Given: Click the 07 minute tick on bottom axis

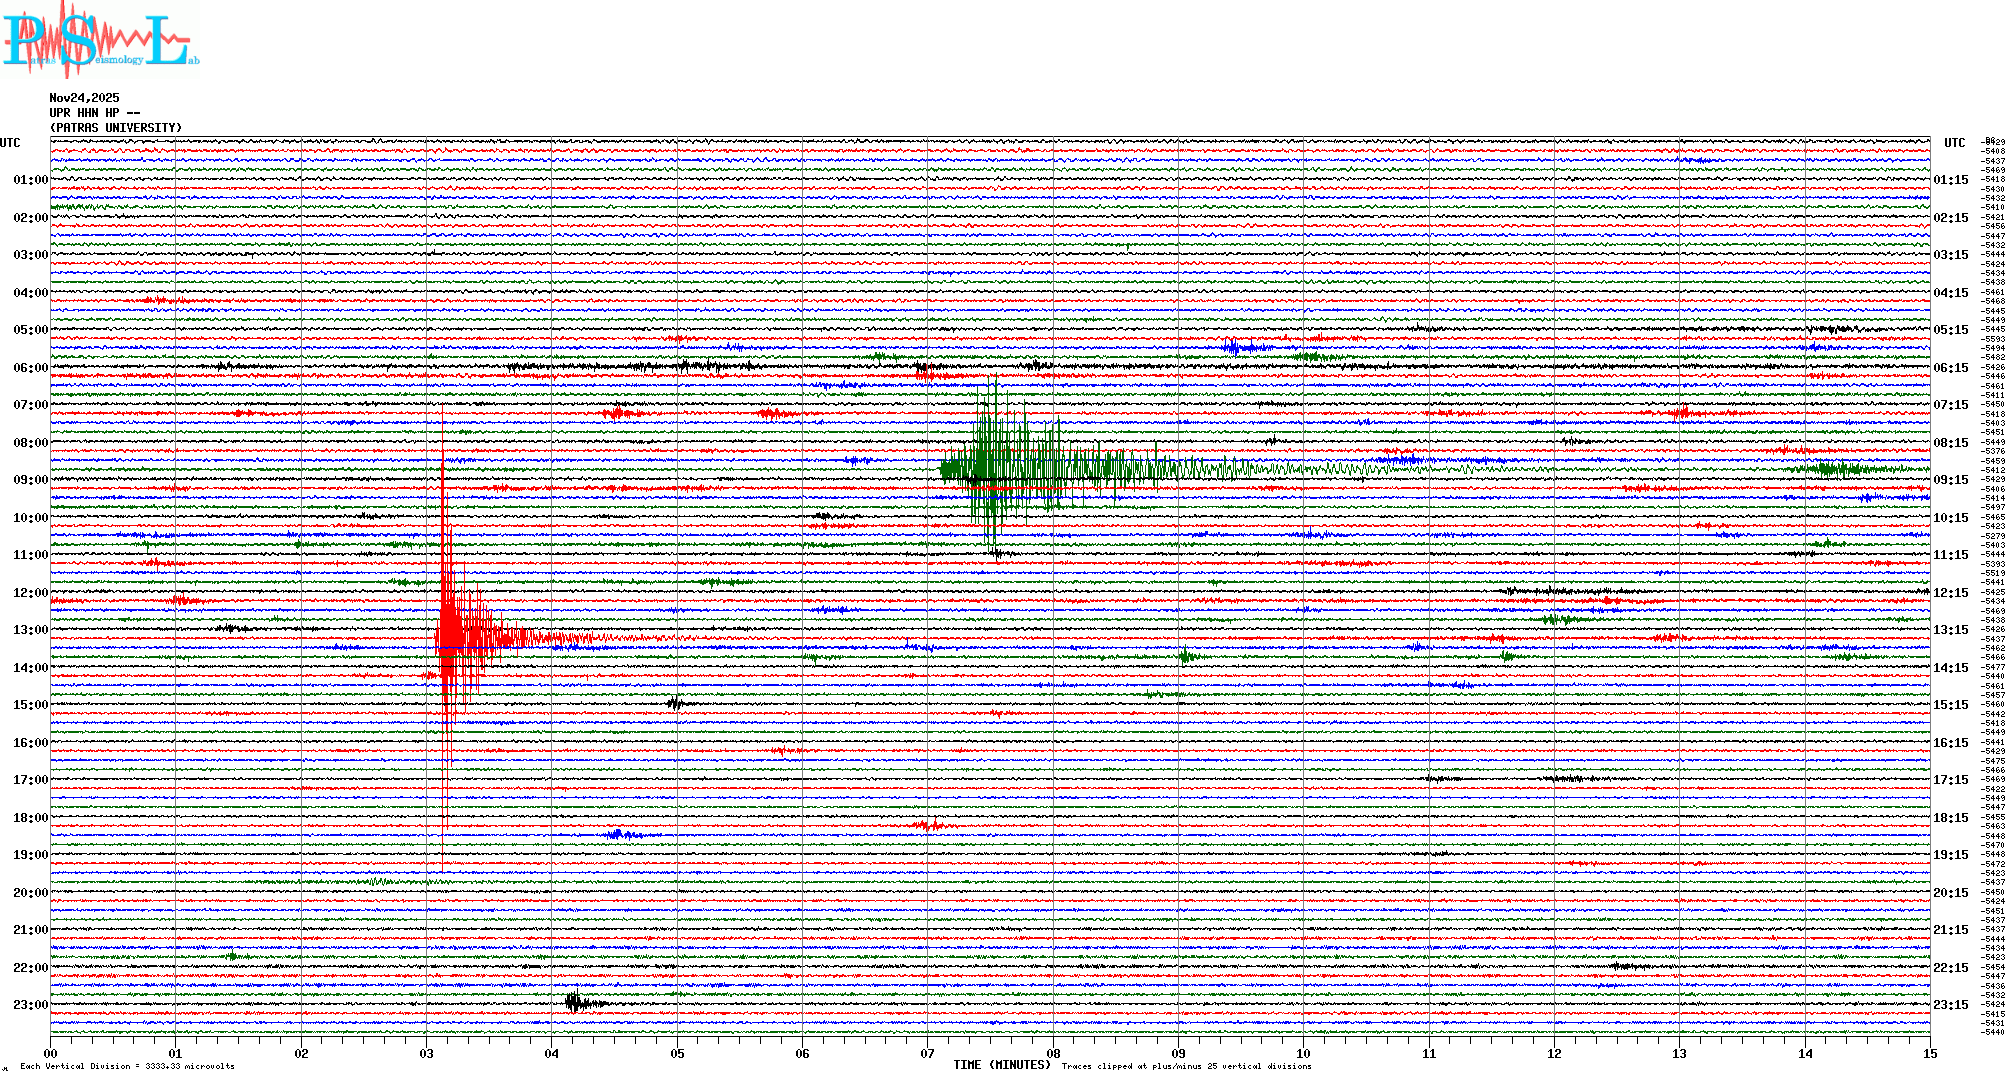Looking at the screenshot, I should point(928,1053).
